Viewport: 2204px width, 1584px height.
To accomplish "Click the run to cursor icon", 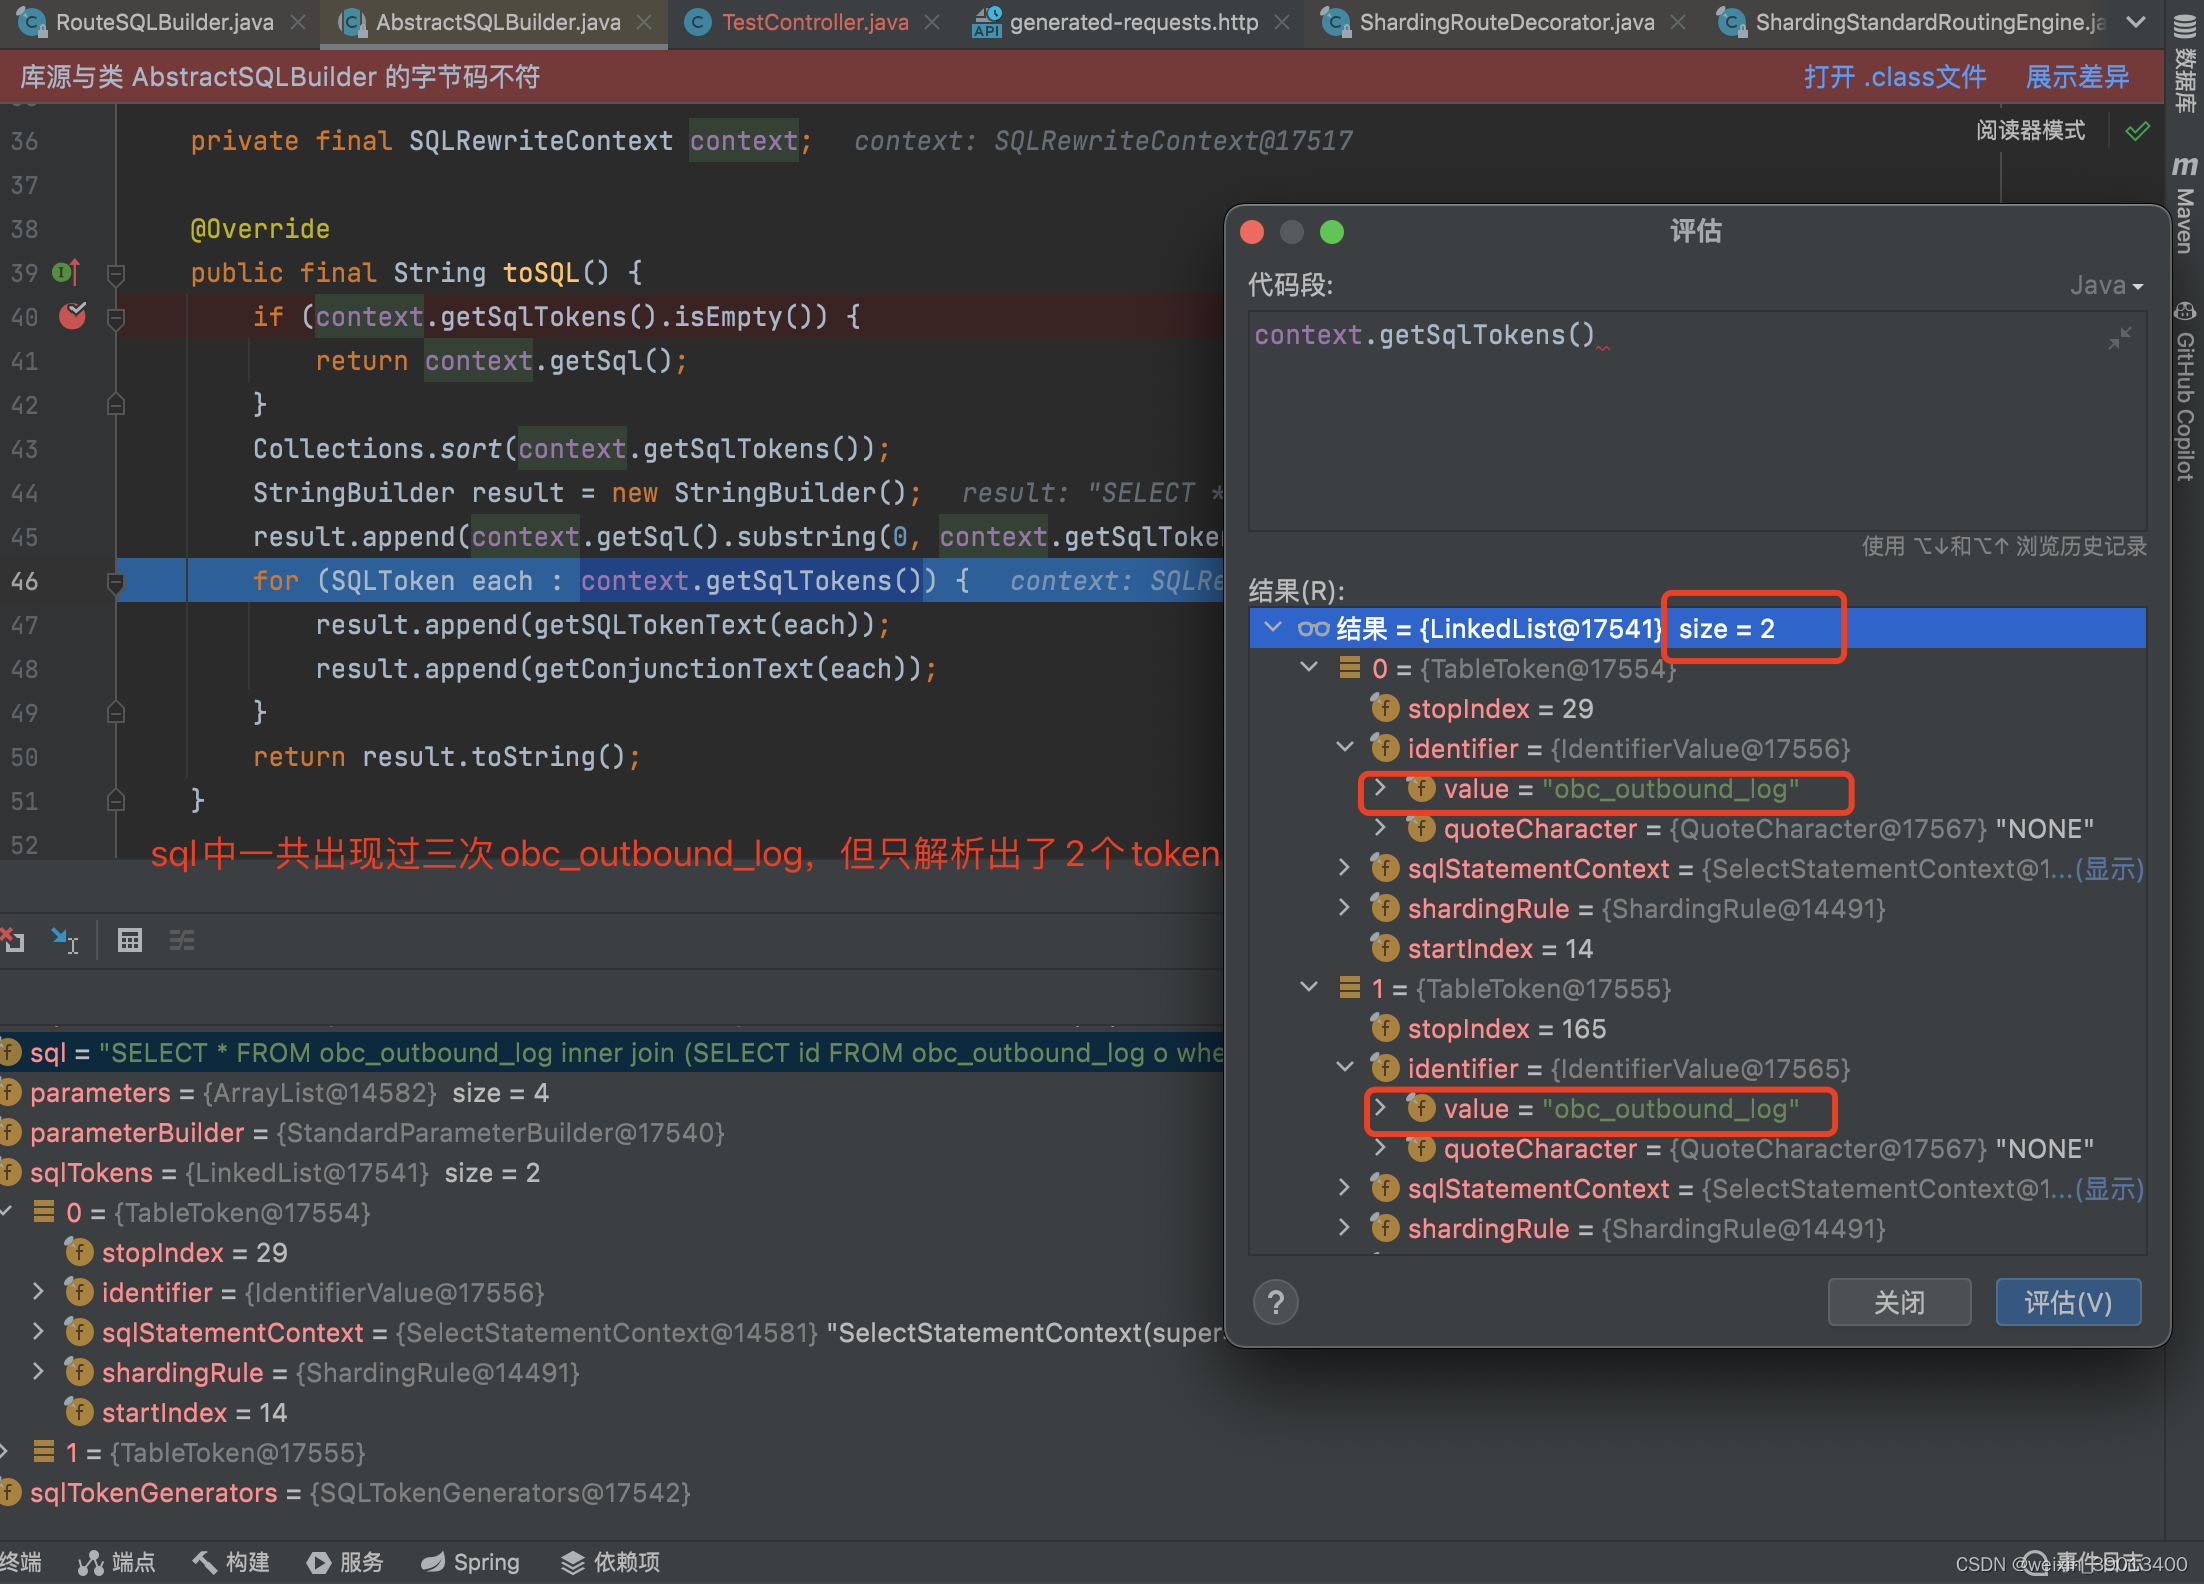I will [x=66, y=940].
